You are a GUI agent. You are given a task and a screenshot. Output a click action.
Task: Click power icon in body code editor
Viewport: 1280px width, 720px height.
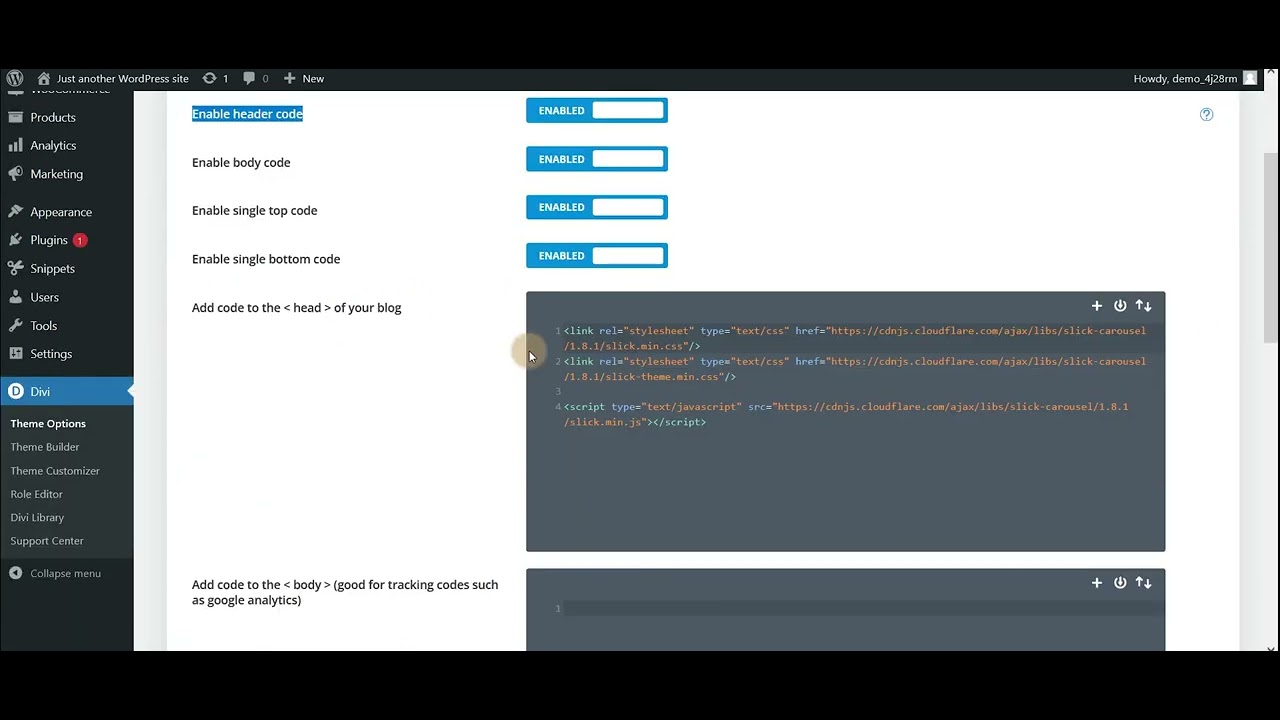point(1120,583)
